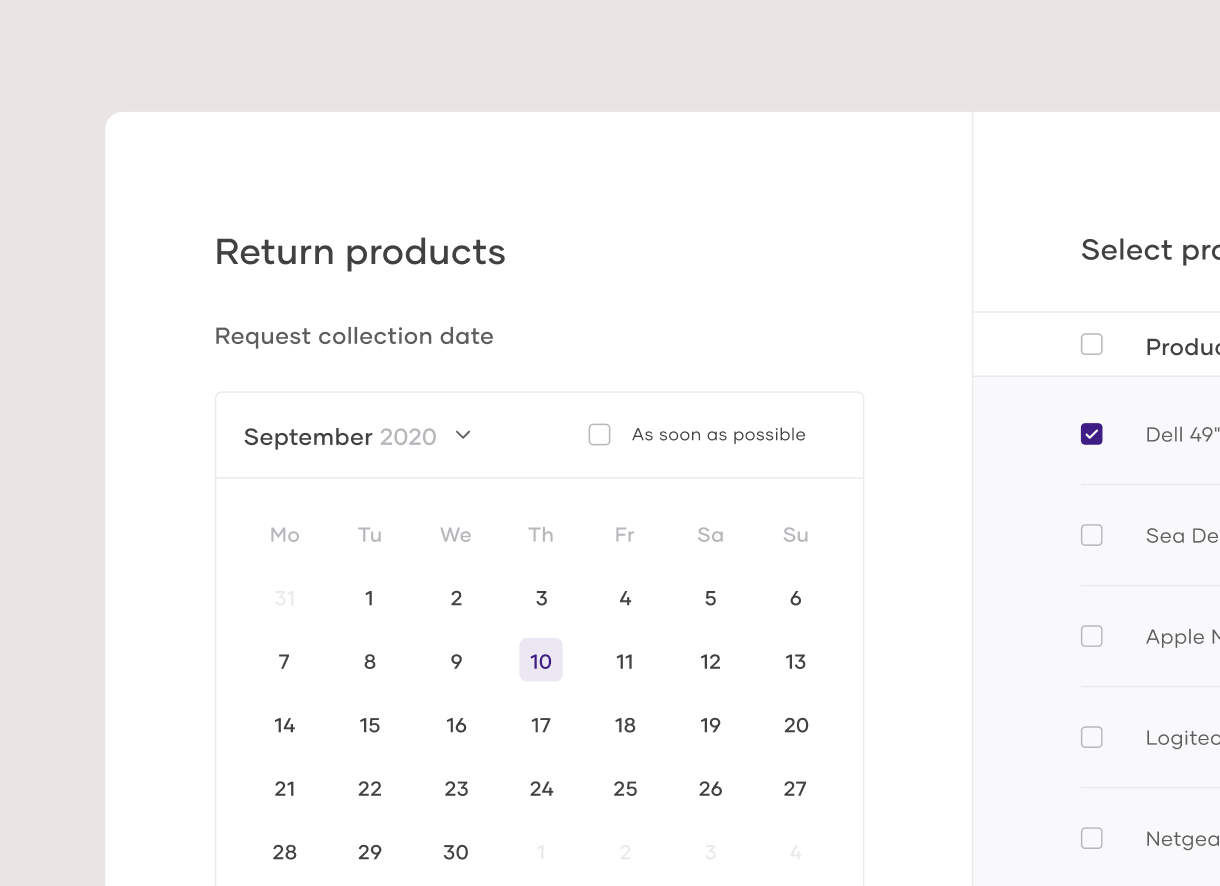Uncheck the Dell 49" product checkbox

point(1092,434)
